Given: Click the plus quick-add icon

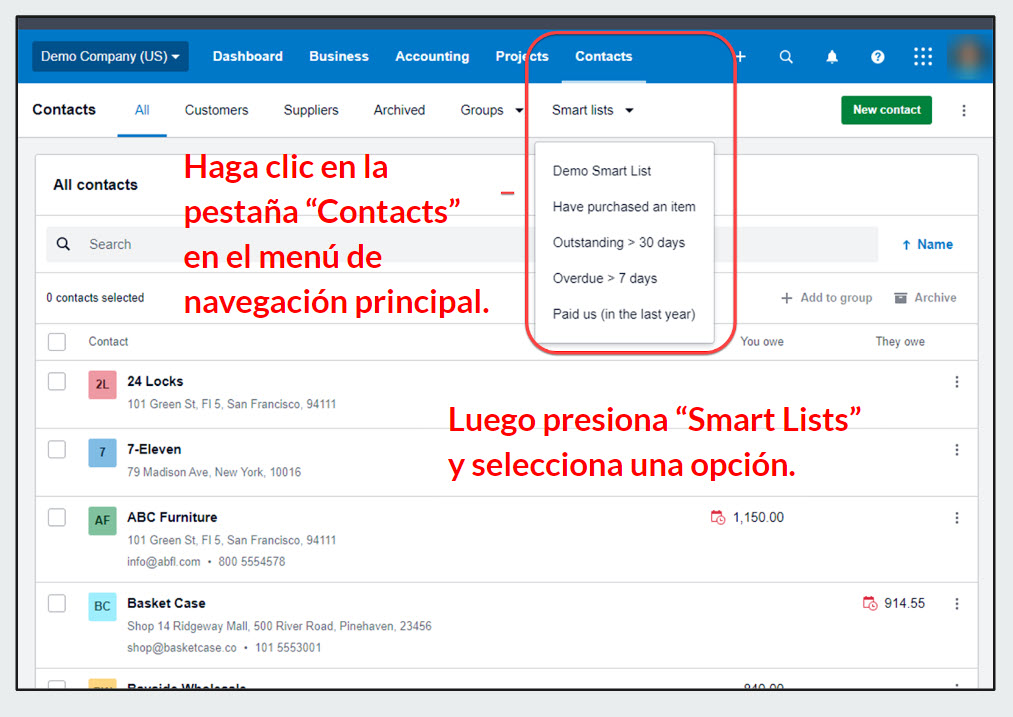Looking at the screenshot, I should [x=741, y=57].
